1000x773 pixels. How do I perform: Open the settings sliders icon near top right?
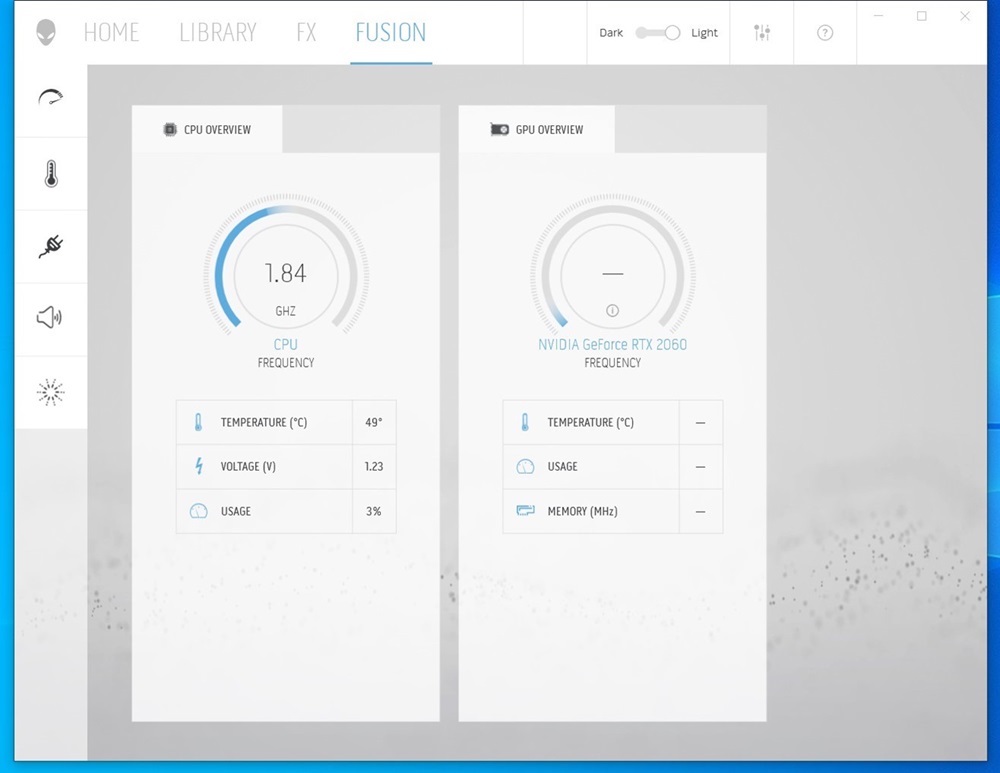coord(761,32)
